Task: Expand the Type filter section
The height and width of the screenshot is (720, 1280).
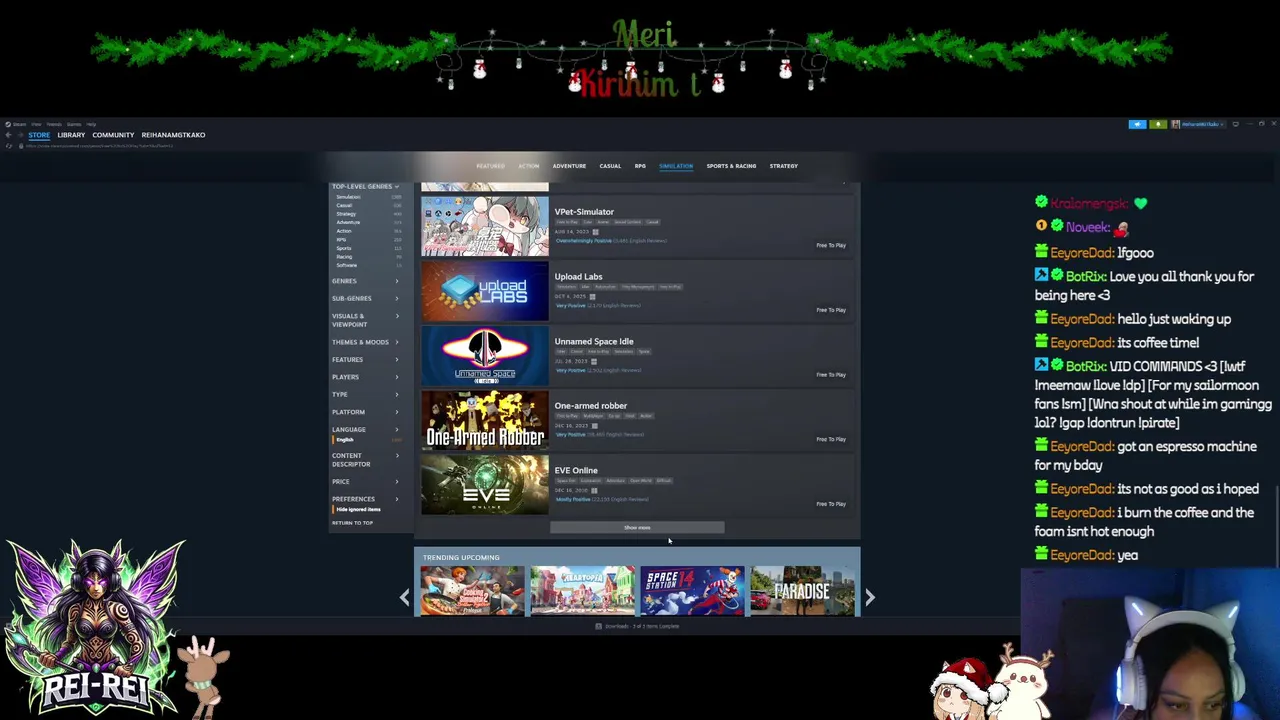Action: coord(365,394)
